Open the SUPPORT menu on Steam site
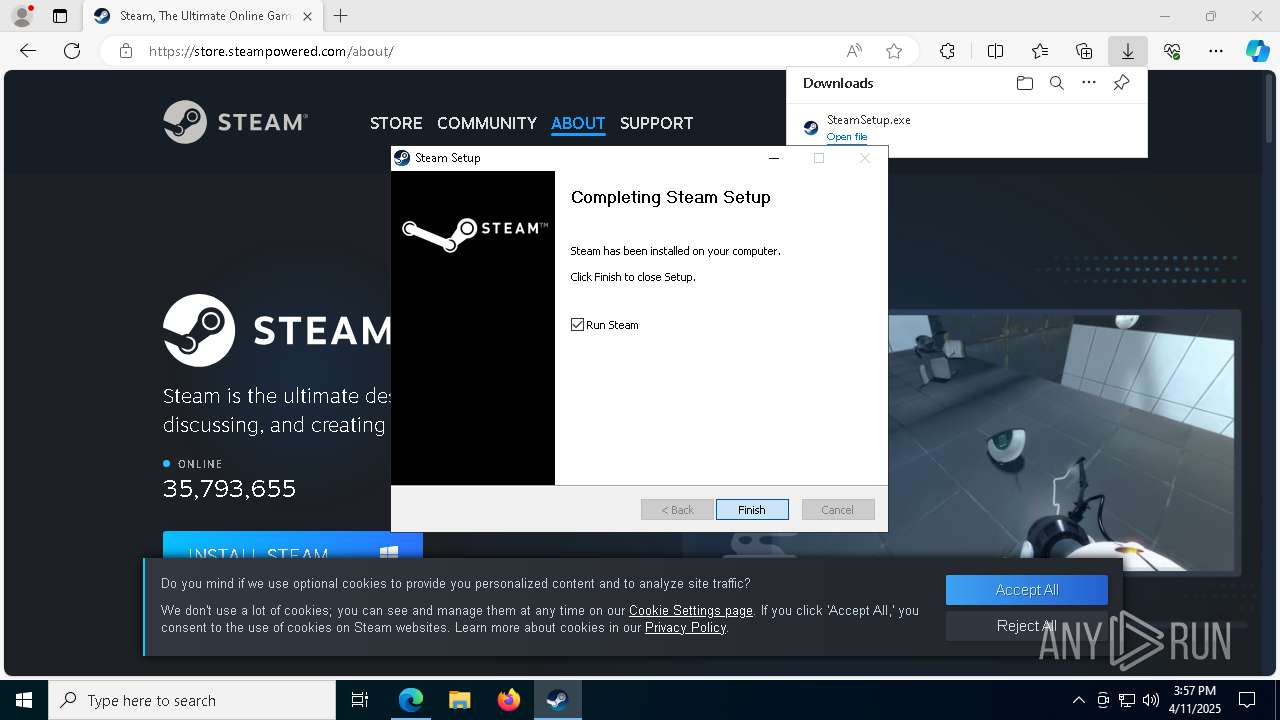This screenshot has width=1280, height=720. (x=656, y=123)
